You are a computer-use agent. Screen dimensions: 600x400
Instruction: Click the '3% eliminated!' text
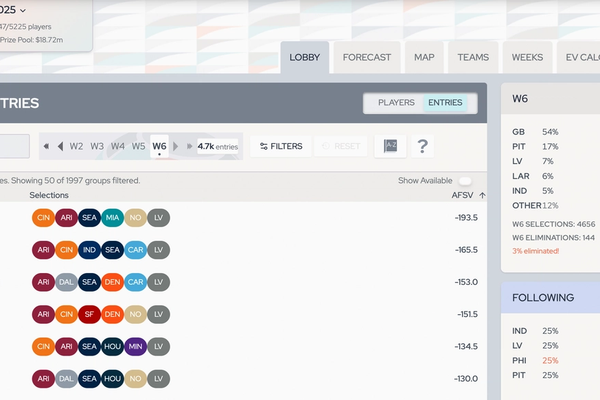pyautogui.click(x=535, y=251)
